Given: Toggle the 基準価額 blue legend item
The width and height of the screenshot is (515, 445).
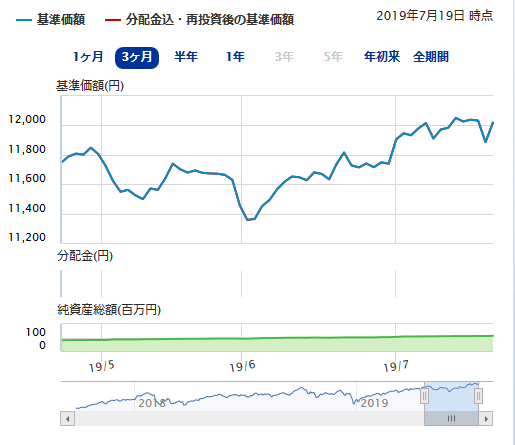Looking at the screenshot, I should click(50, 20).
